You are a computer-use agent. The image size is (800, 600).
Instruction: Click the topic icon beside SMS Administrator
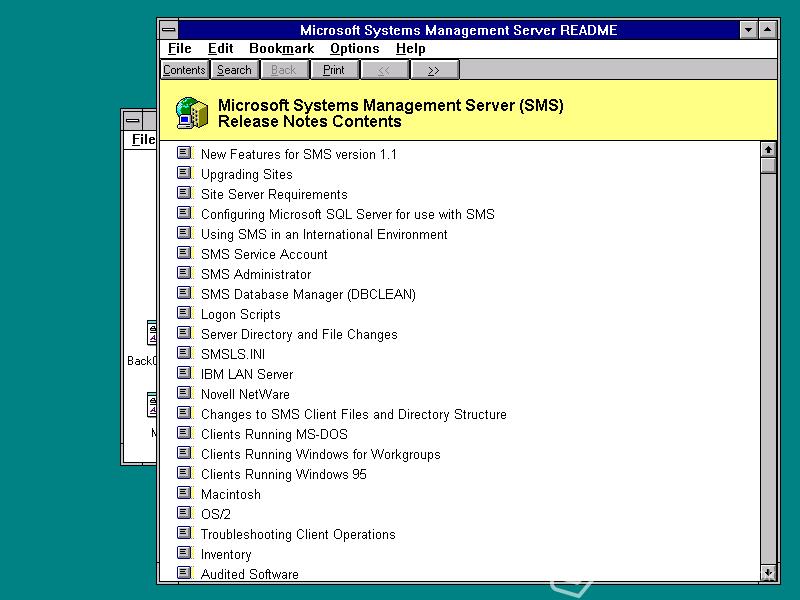pos(185,272)
